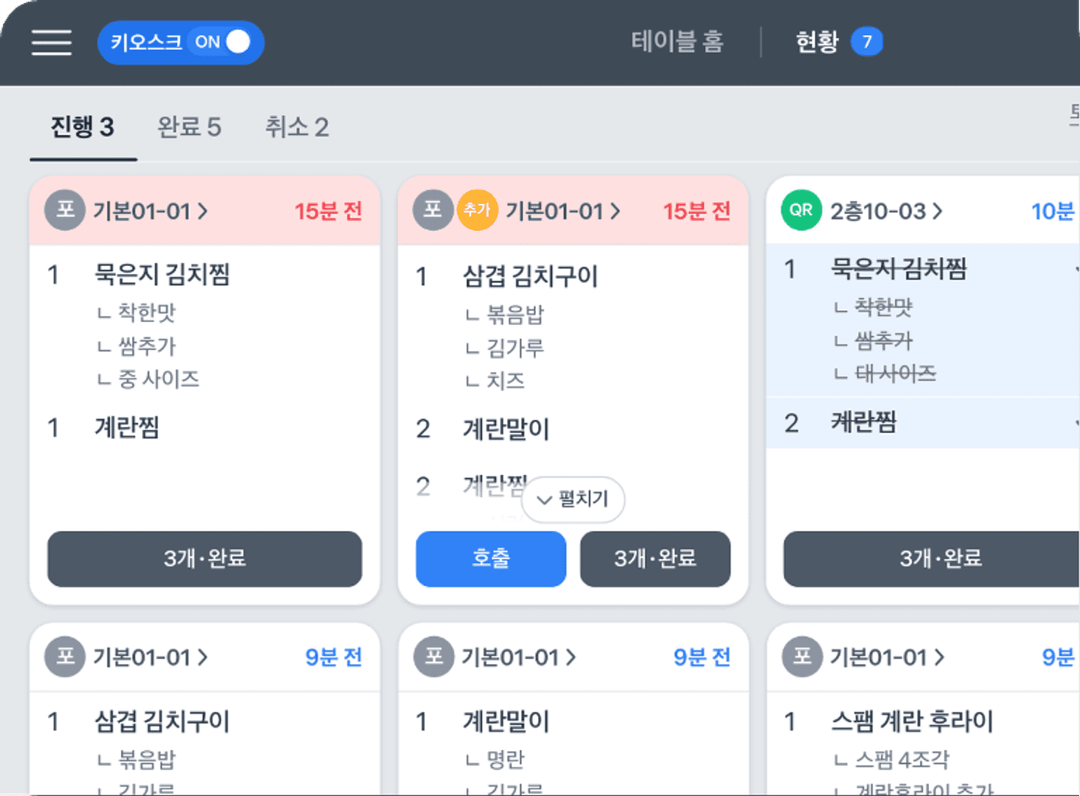Select the 진행 3 tab
The width and height of the screenshot is (1080, 796).
pos(83,127)
